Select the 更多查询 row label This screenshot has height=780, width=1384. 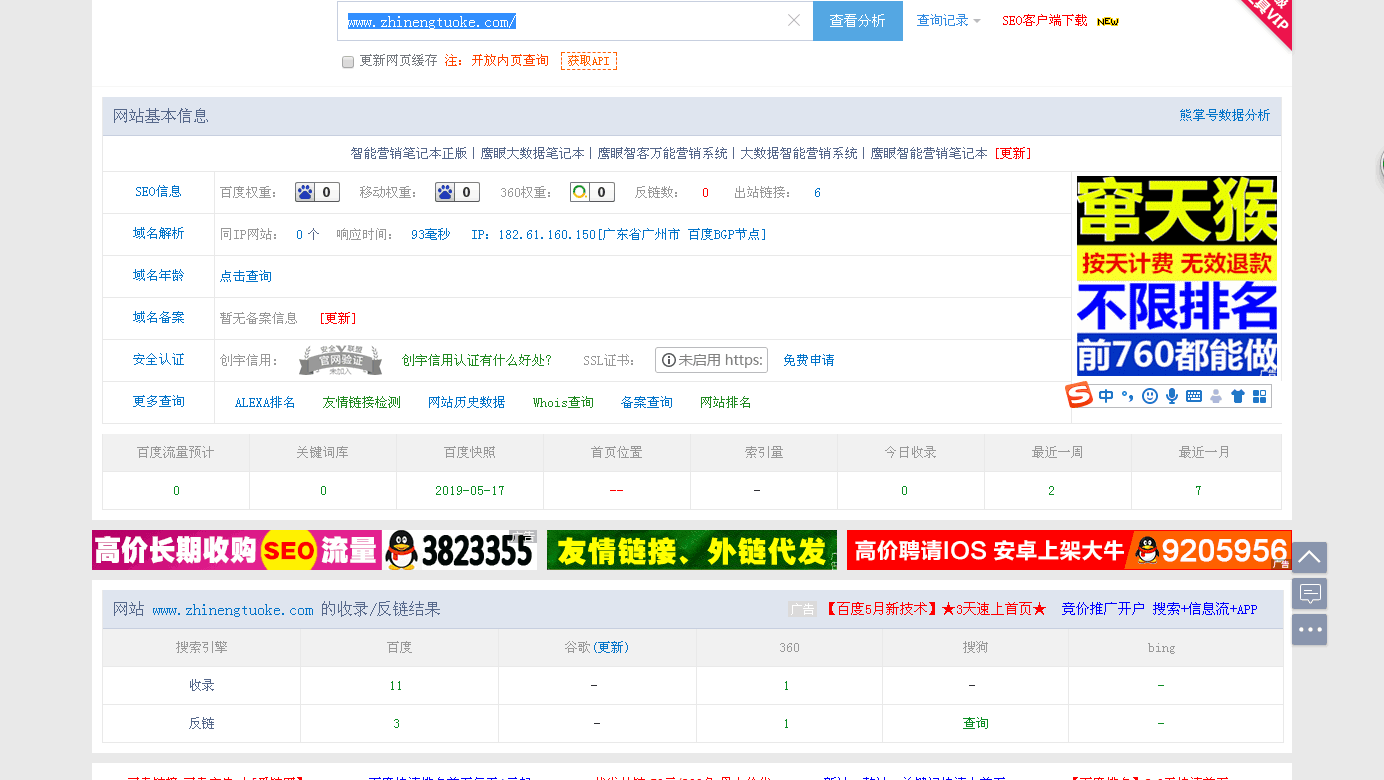tap(158, 402)
